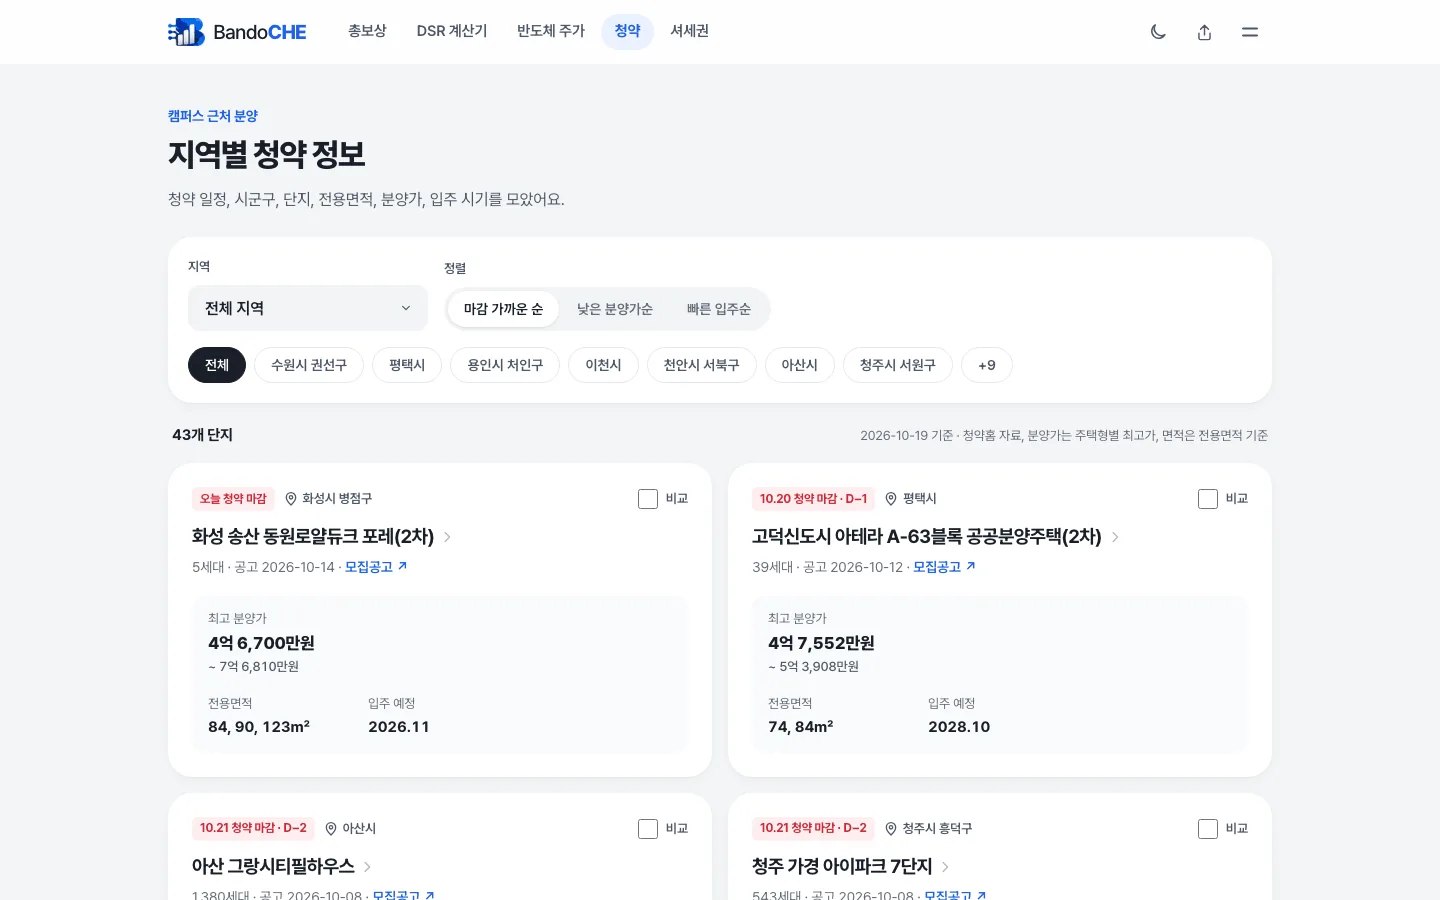Viewport: 1440px width, 900px height.
Task: Filter by 평택시 chip
Action: pos(407,365)
